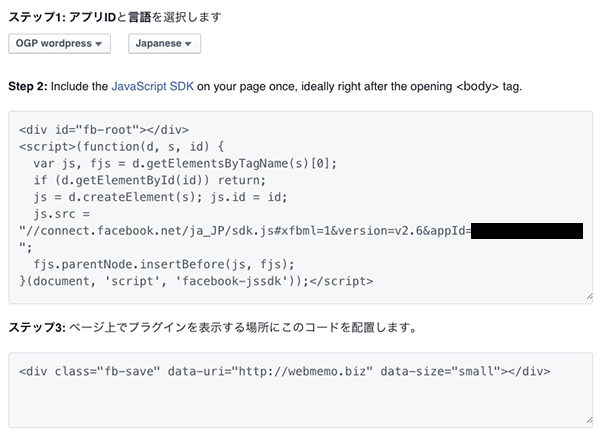Click the 'fjs.parentNode.insertBefore(js, fjs);' line
The width and height of the screenshot is (600, 438).
(x=164, y=264)
